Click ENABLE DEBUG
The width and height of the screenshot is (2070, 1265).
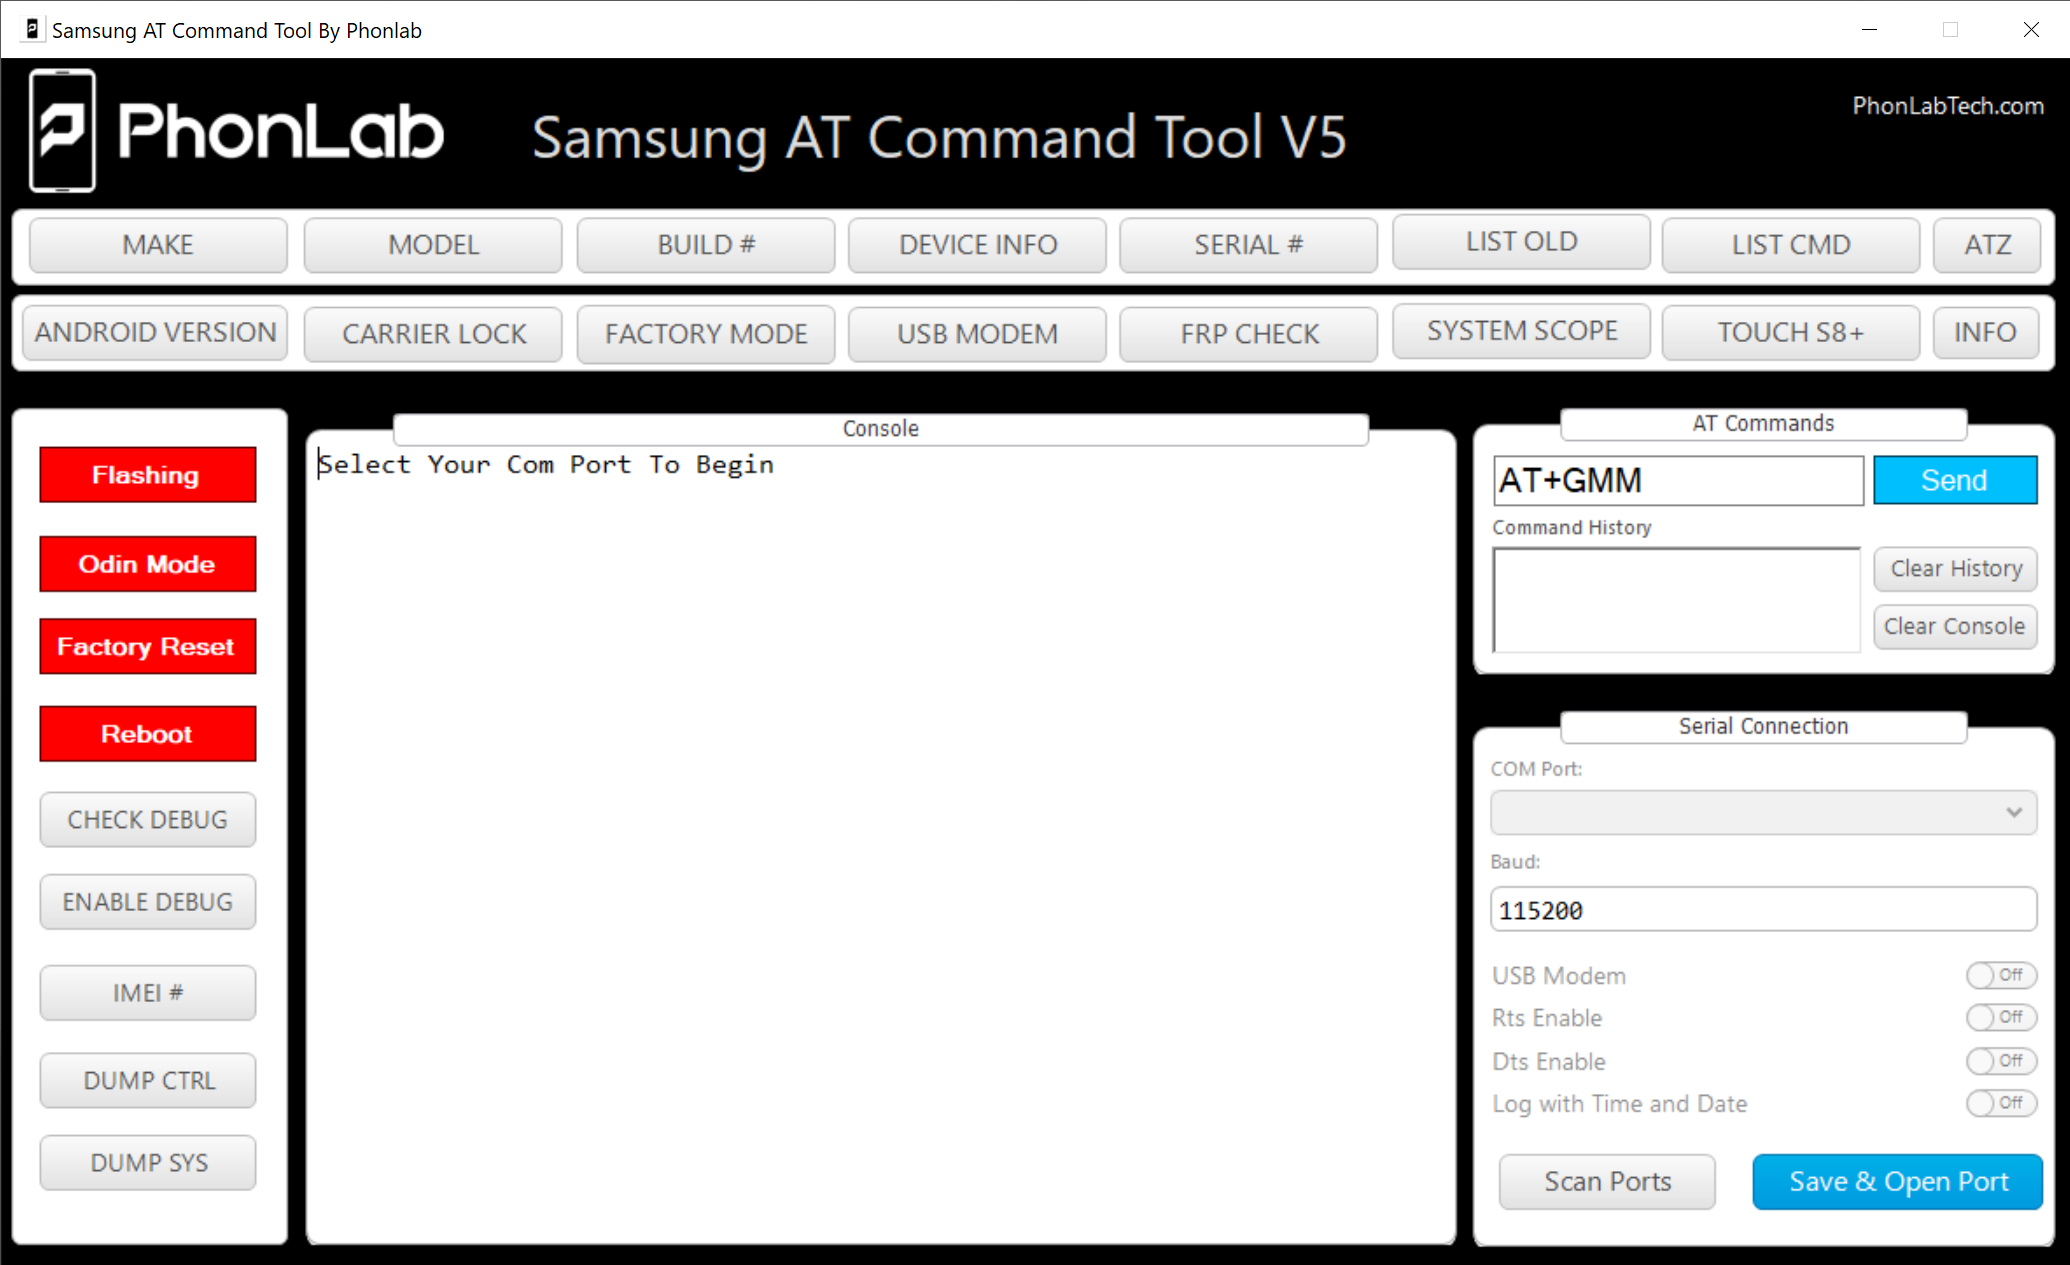147,902
